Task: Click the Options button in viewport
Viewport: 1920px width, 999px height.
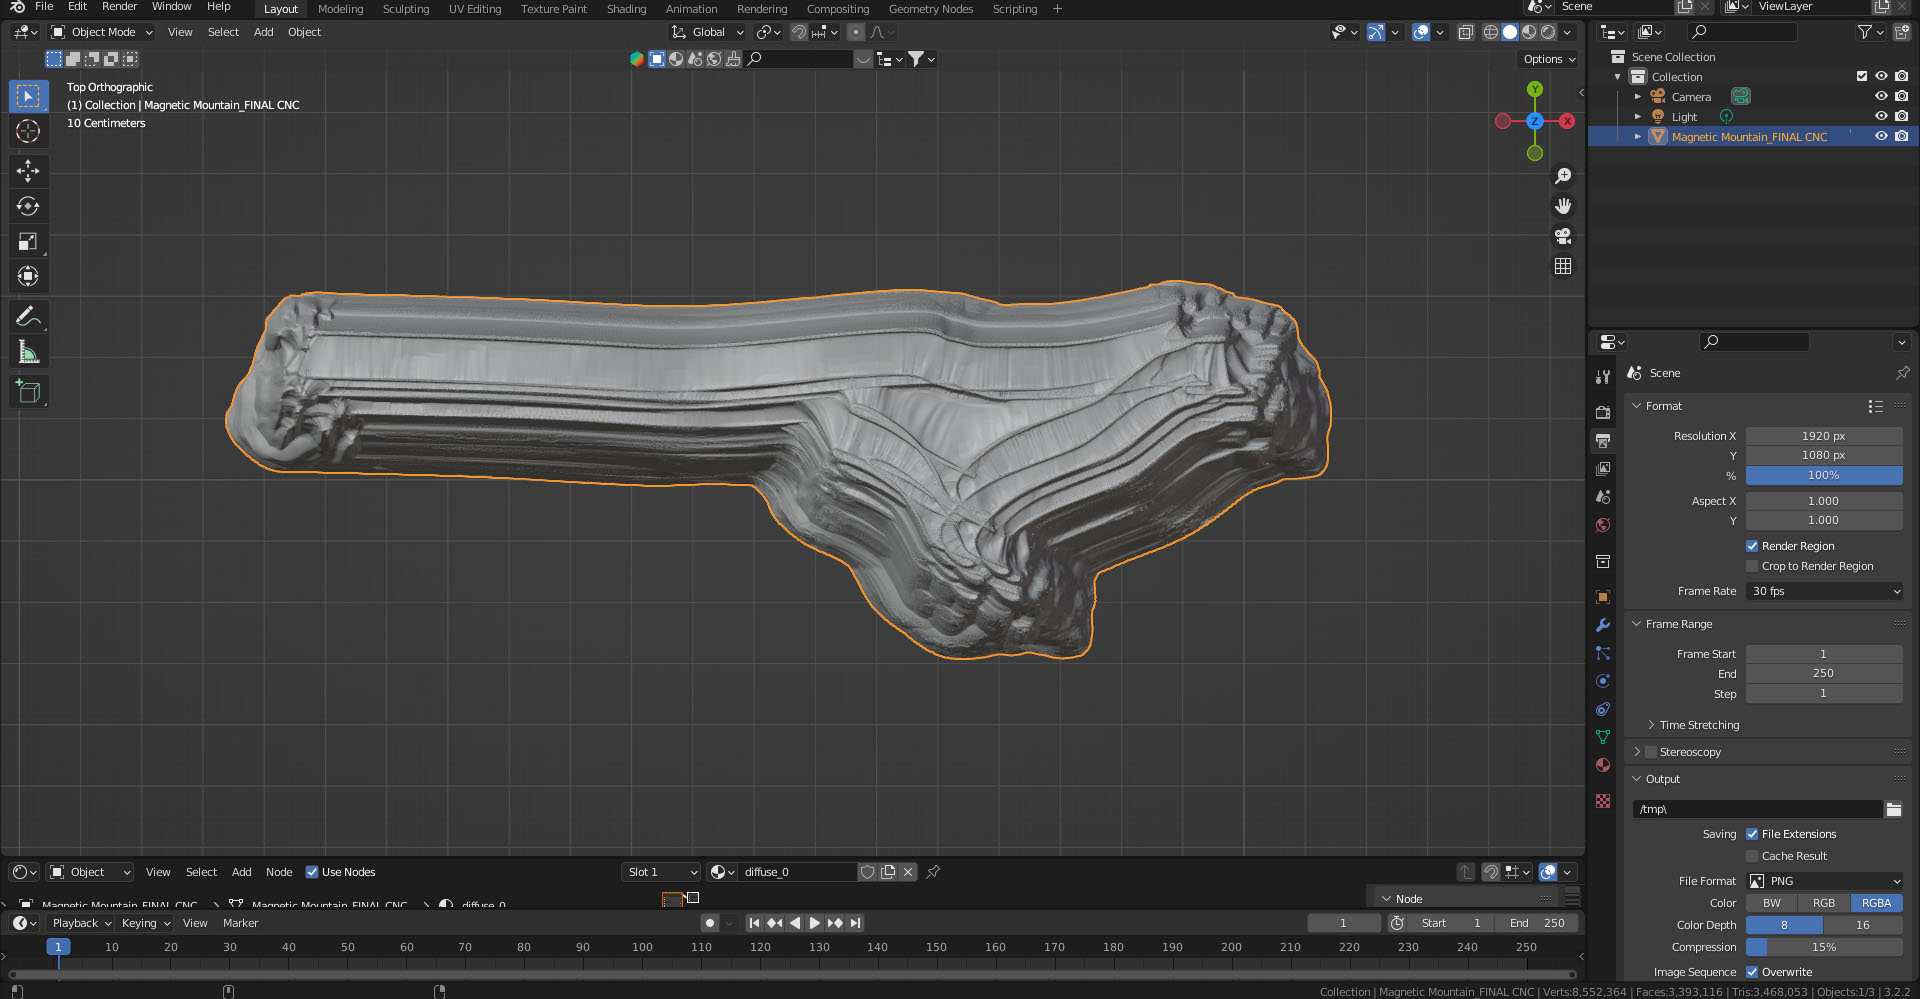Action: [1548, 59]
